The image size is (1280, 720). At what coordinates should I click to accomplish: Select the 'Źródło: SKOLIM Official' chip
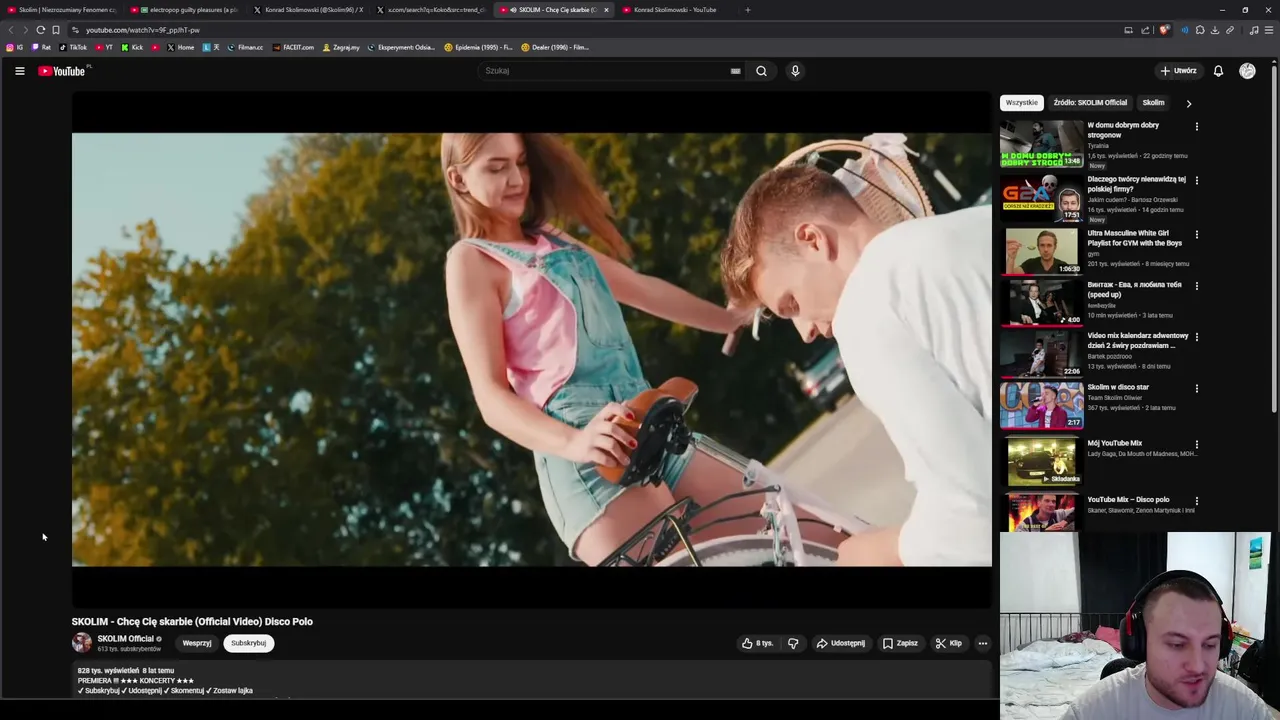[1090, 103]
